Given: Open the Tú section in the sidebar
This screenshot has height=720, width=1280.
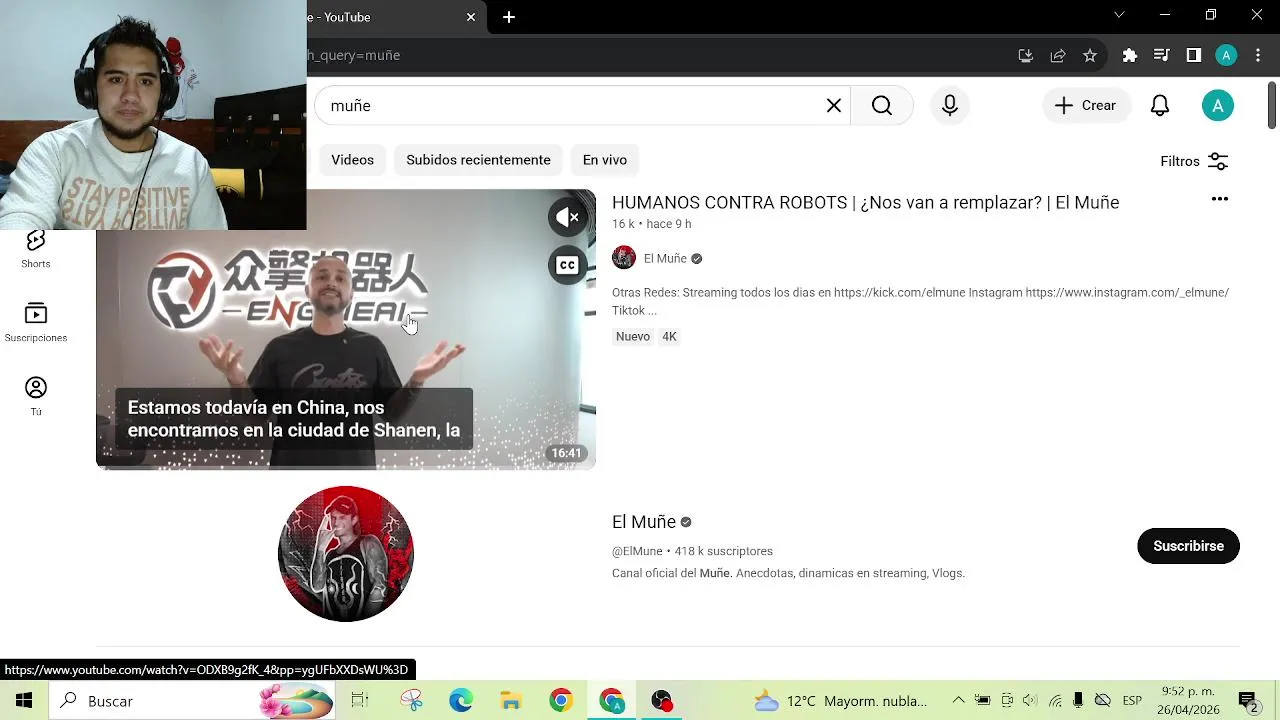Looking at the screenshot, I should [36, 396].
